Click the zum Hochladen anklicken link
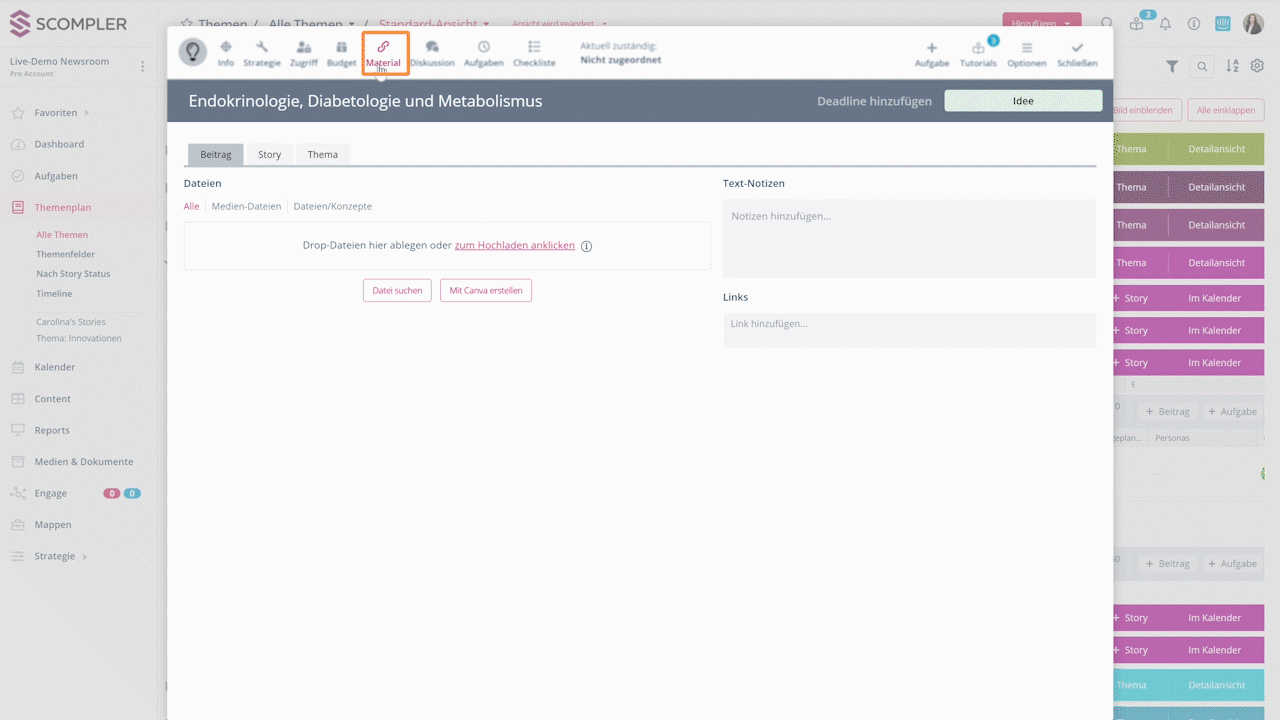 [x=514, y=245]
